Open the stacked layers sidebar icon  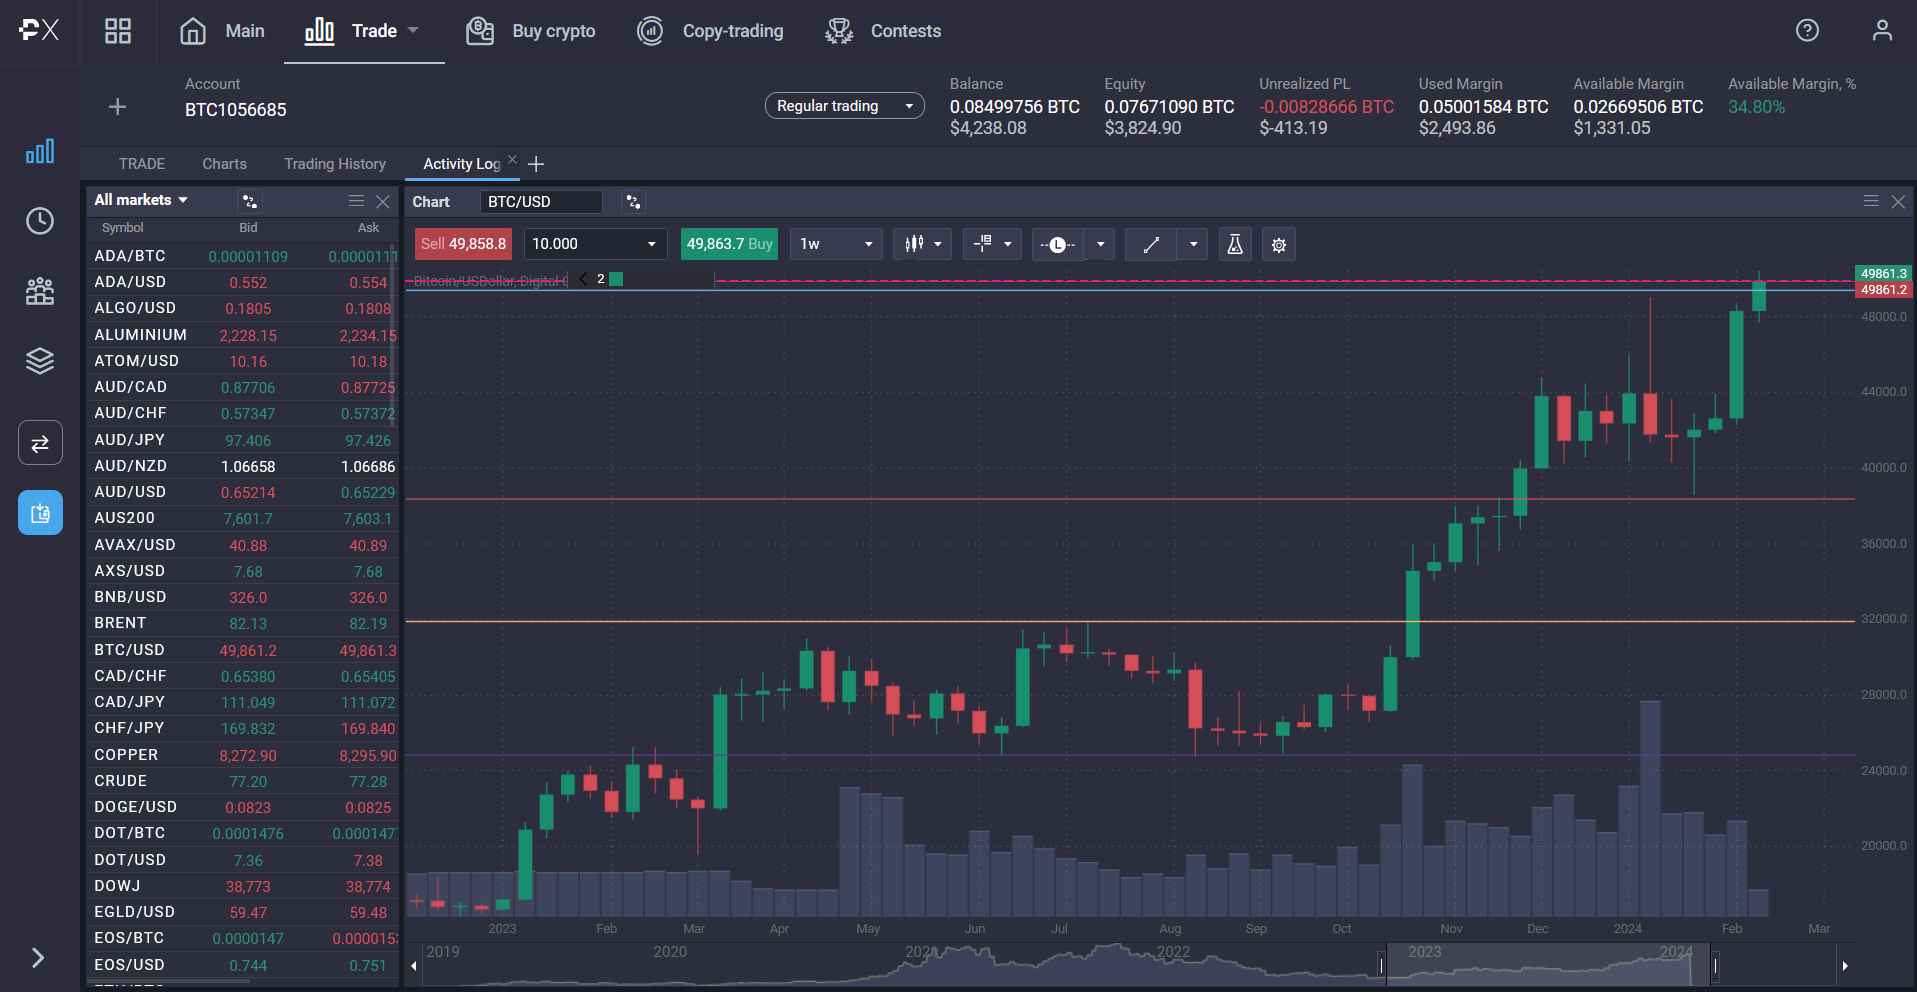tap(40, 360)
